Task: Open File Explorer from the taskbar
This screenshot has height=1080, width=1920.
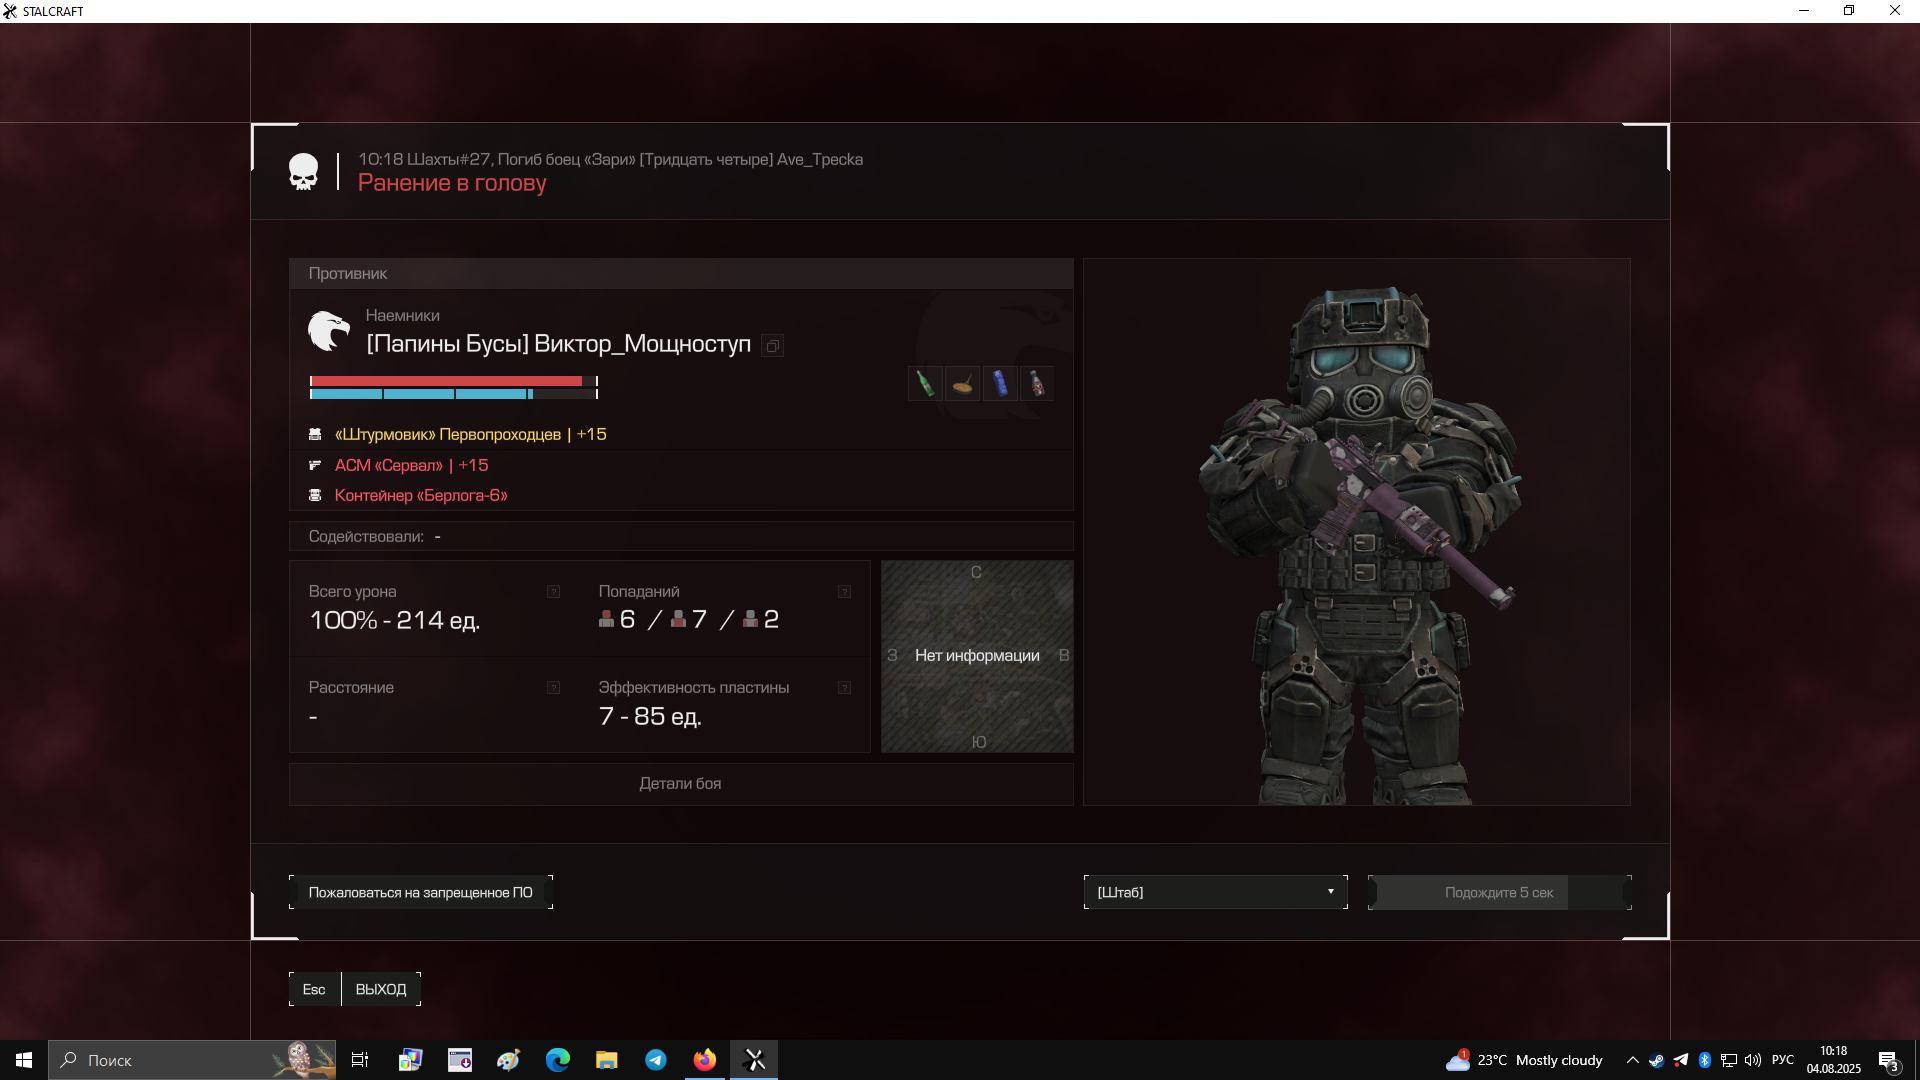Action: (606, 1060)
